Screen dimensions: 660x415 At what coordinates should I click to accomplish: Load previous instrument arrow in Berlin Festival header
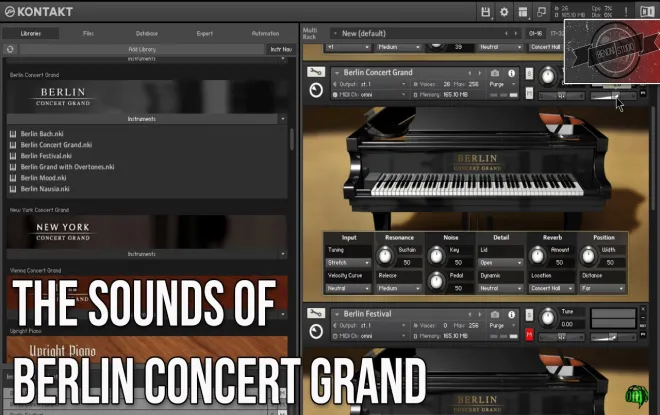470,314
